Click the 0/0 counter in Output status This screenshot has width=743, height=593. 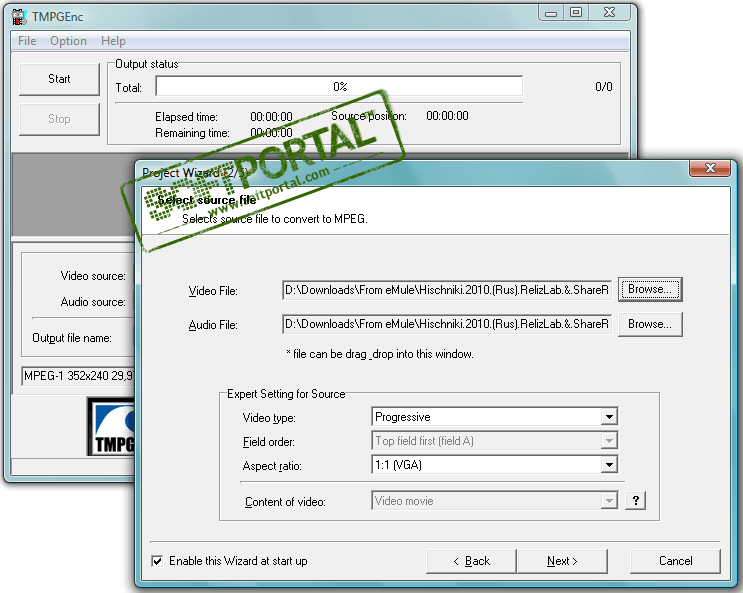pyautogui.click(x=604, y=87)
